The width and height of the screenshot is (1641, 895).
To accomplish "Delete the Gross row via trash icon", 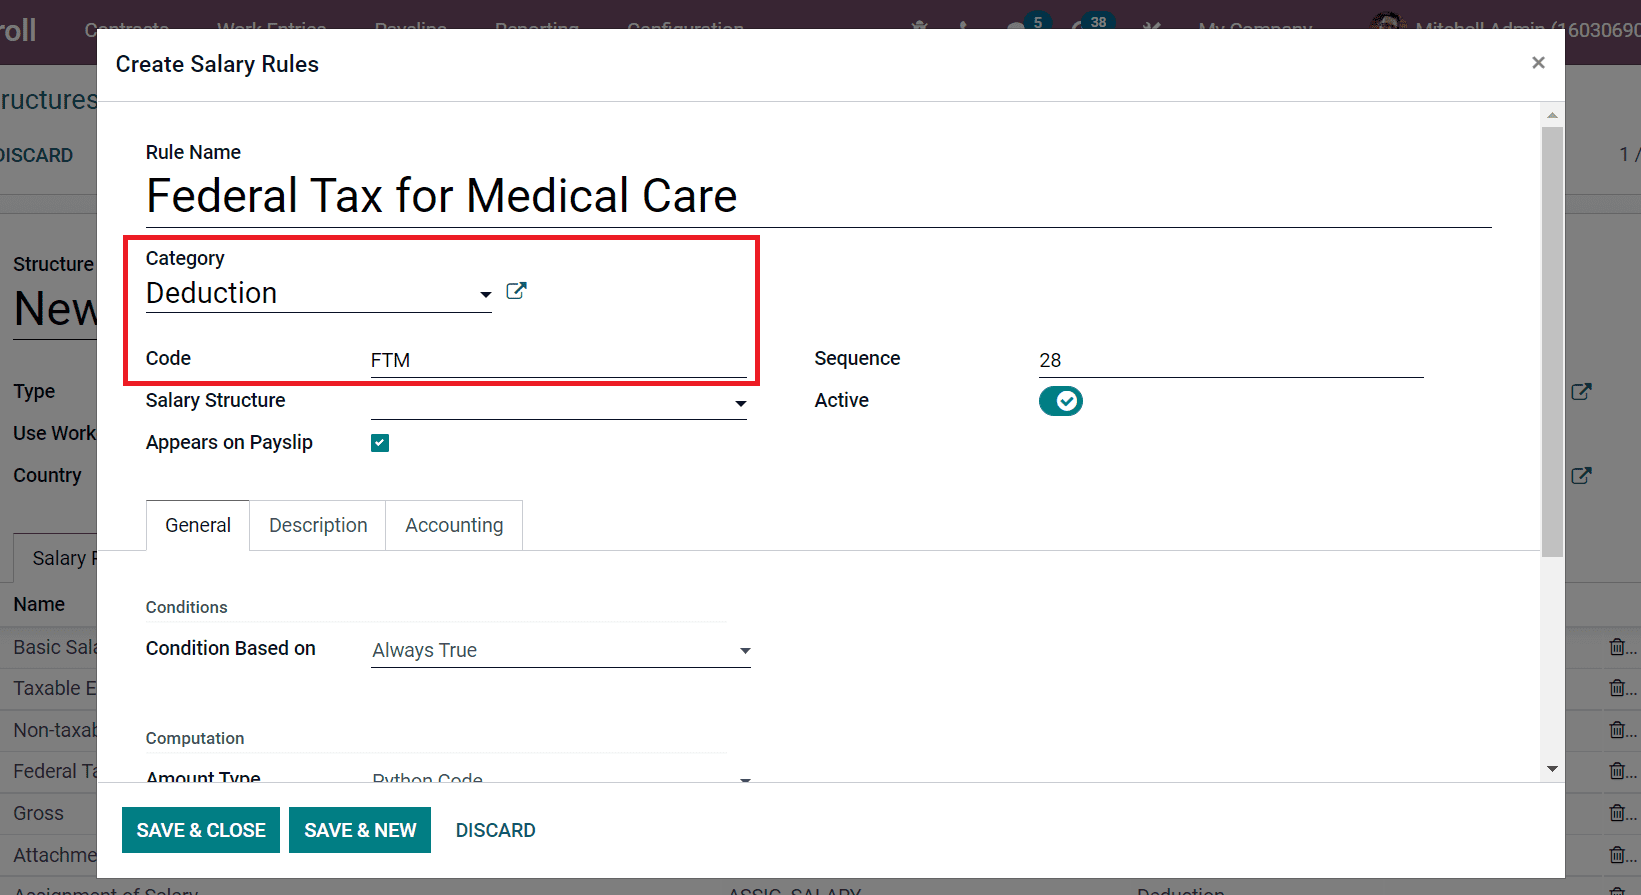I will [x=1617, y=813].
